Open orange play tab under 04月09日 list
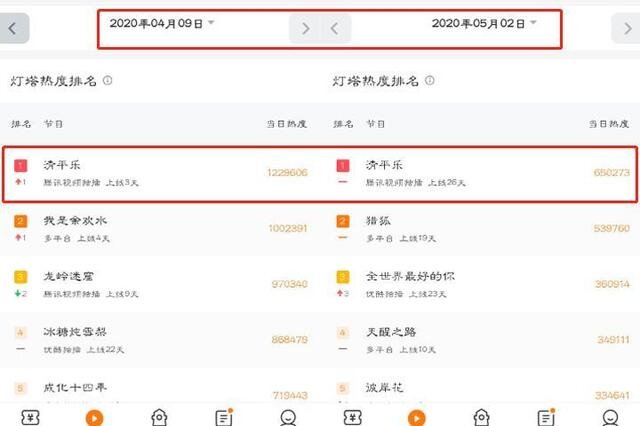This screenshot has height=426, width=640. [94, 418]
